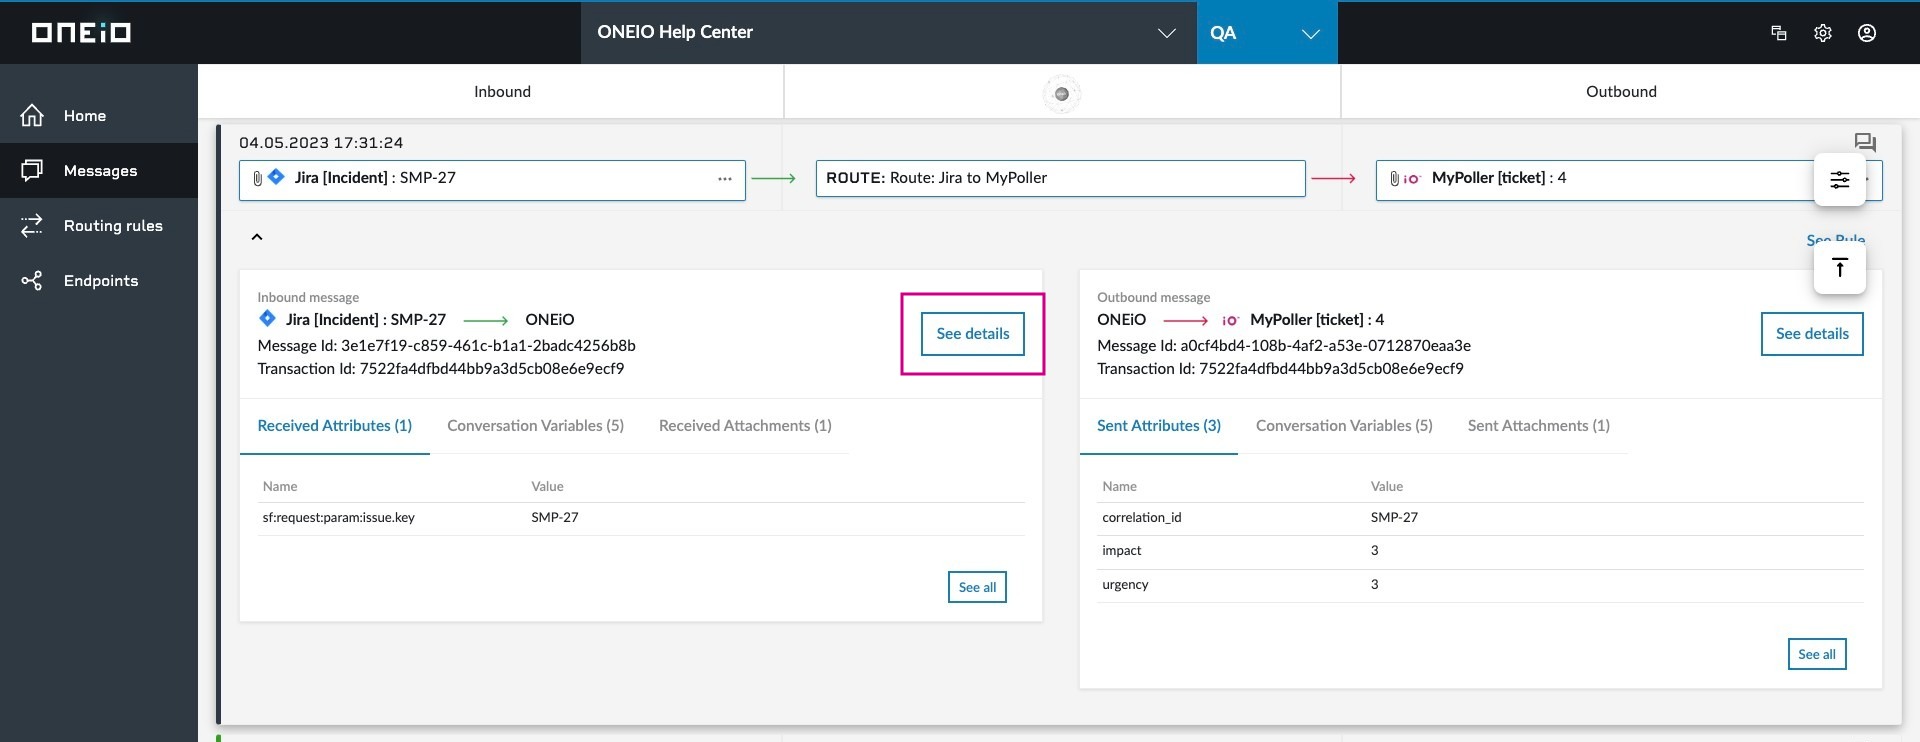Click See all under received attributes
1920x742 pixels.
coord(977,587)
